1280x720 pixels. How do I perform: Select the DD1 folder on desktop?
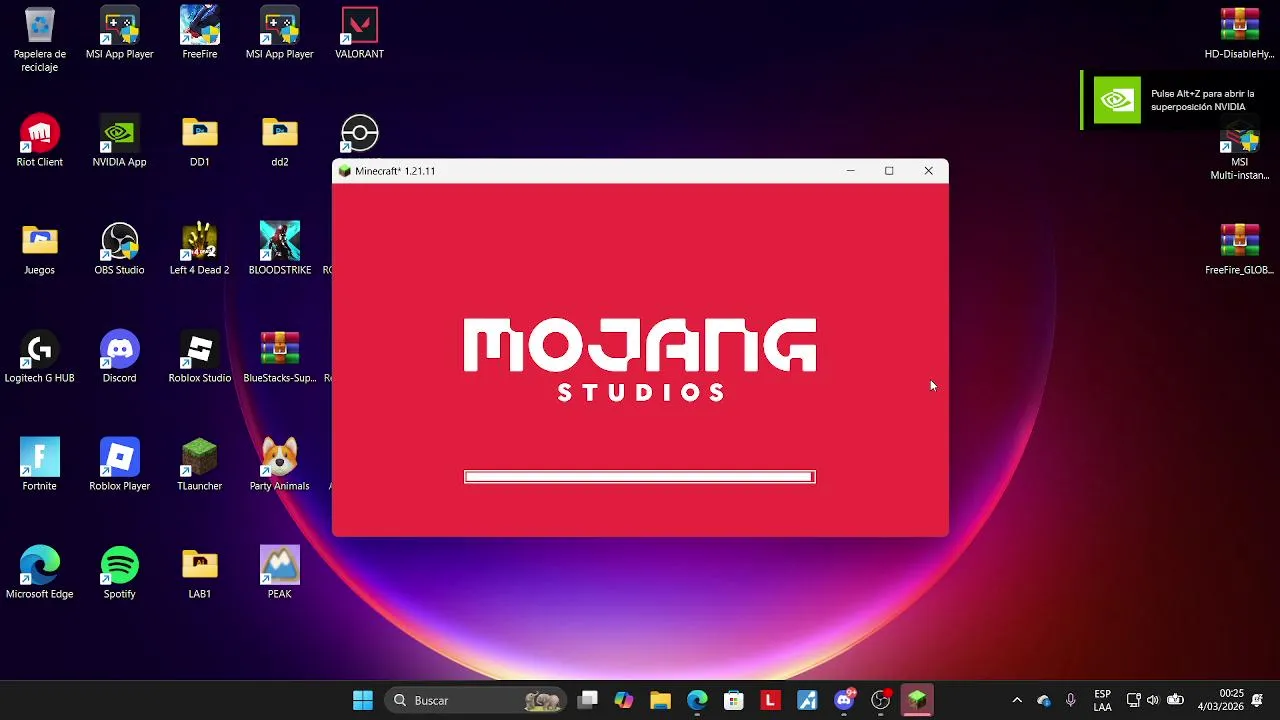(200, 141)
